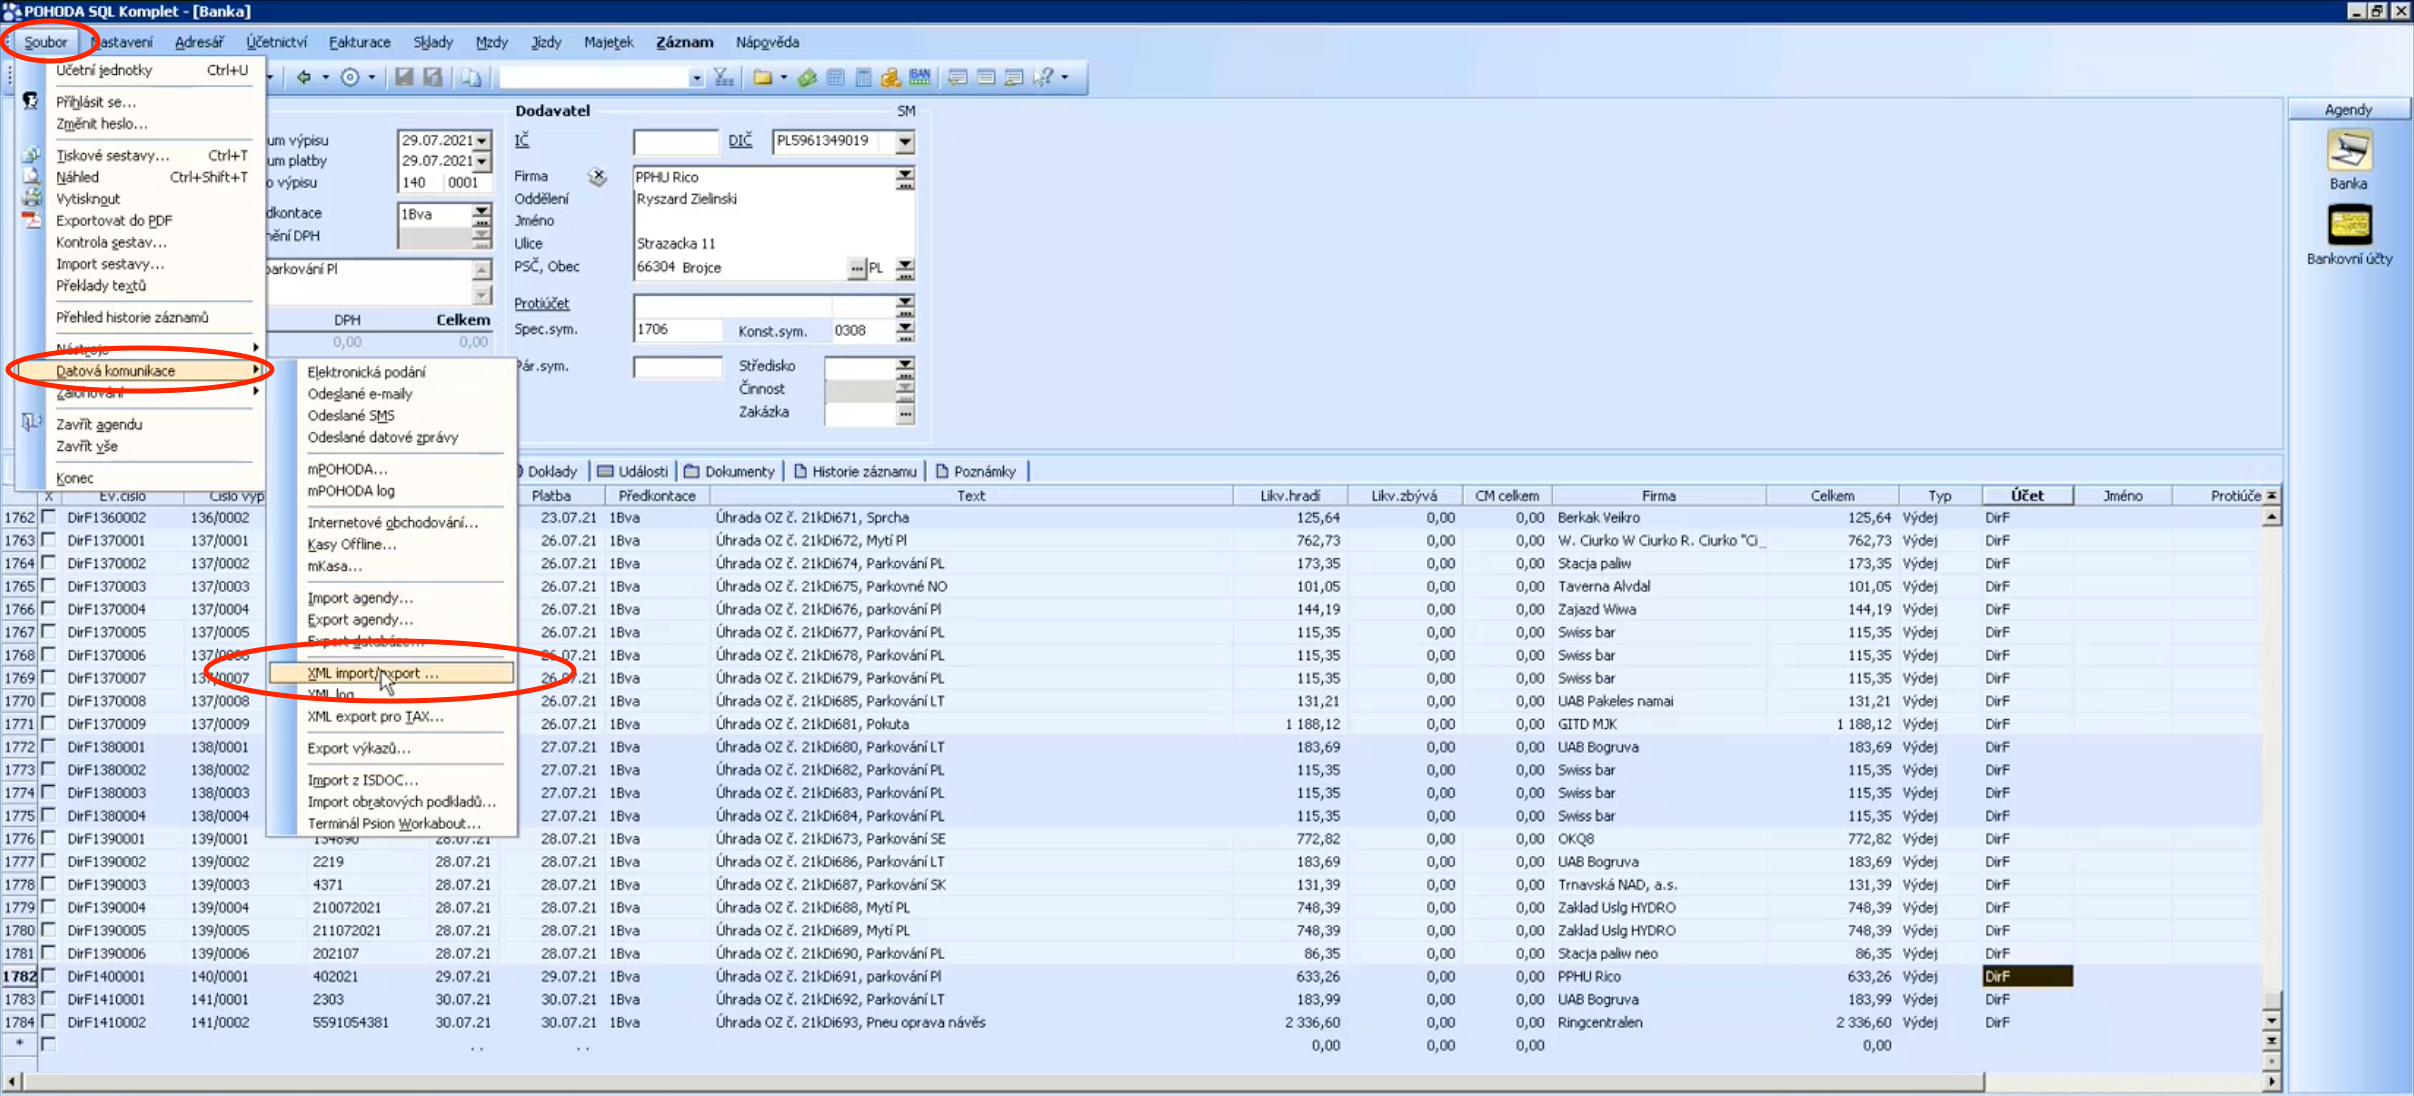Click the third note panel toolbar icon

[1014, 77]
